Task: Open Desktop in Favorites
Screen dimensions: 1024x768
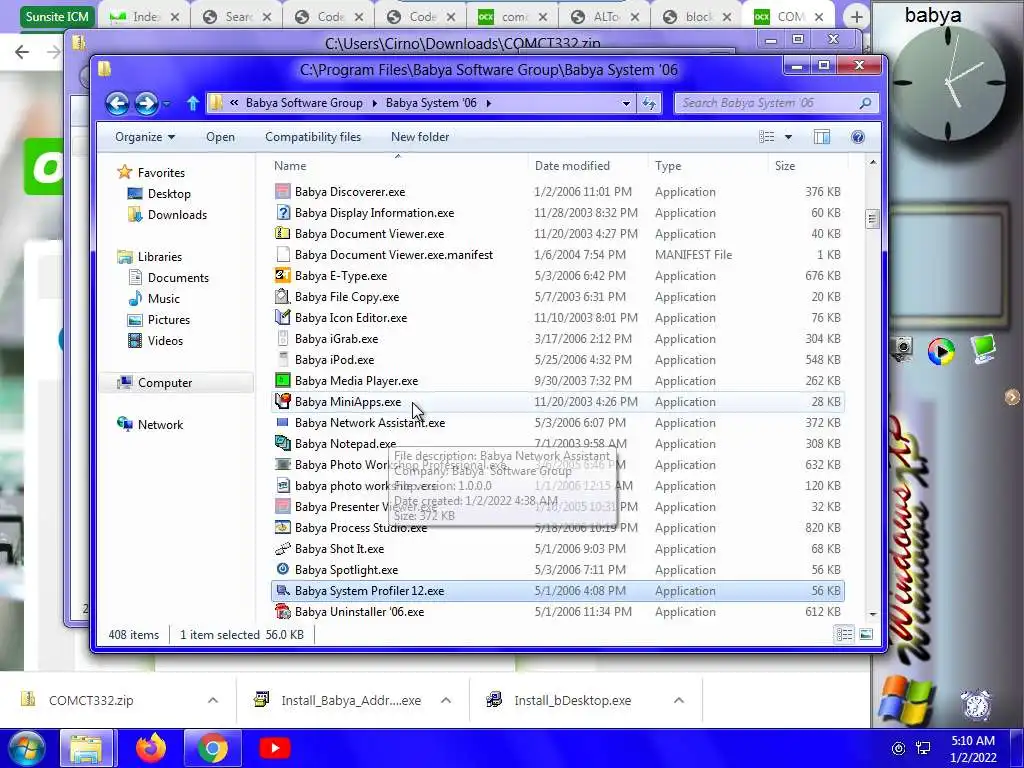Action: 158,193
